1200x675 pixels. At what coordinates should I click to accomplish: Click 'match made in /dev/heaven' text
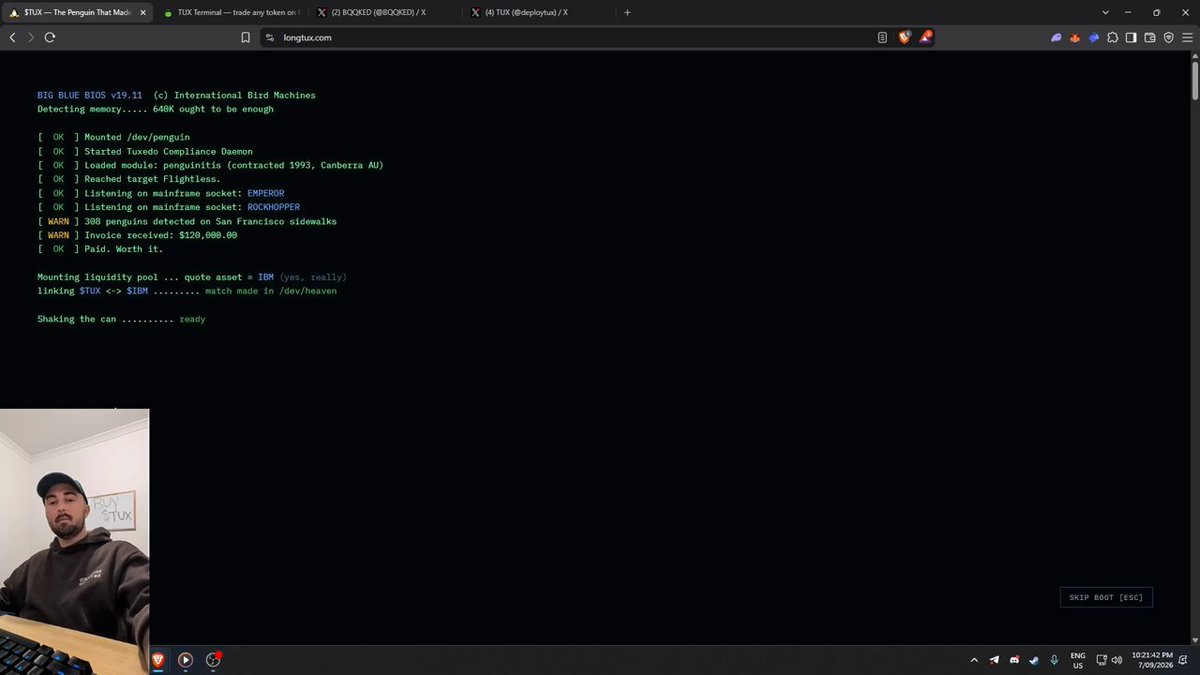pyautogui.click(x=271, y=291)
